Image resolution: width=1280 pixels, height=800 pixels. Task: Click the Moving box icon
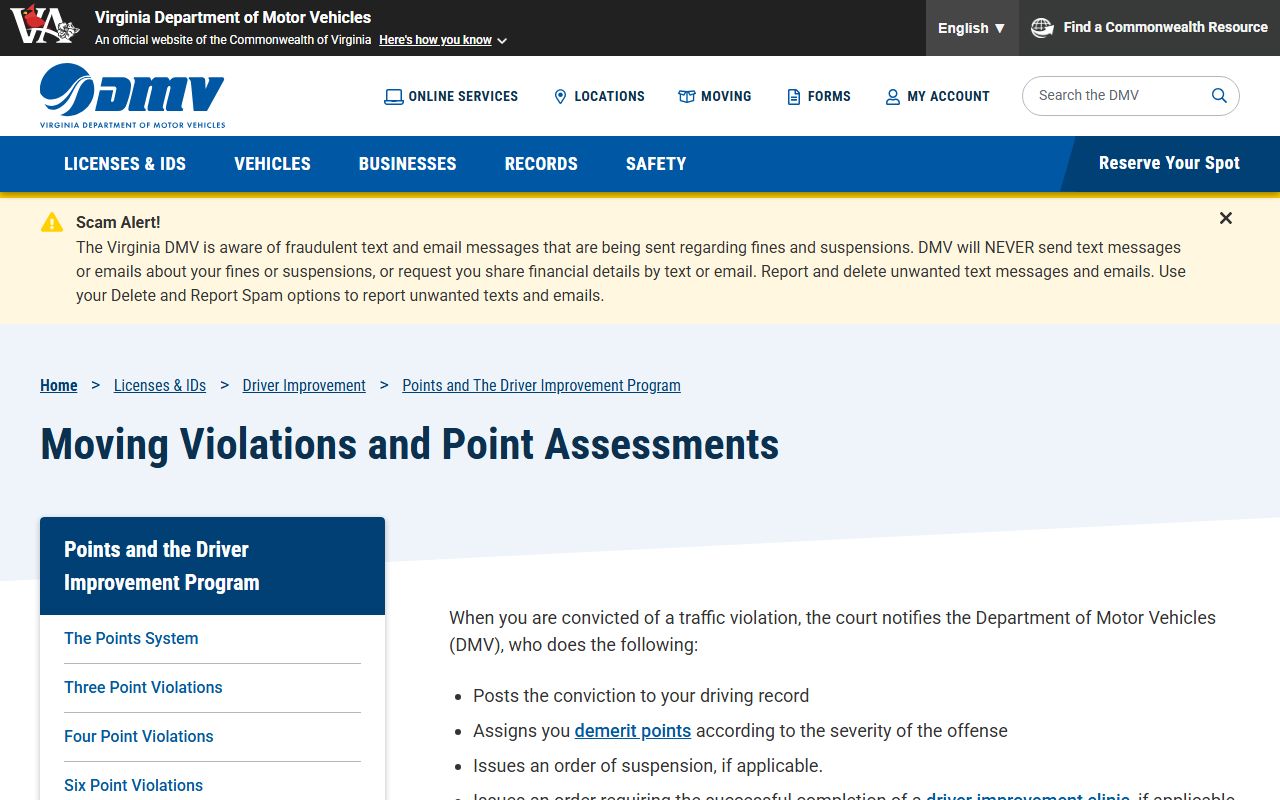686,97
